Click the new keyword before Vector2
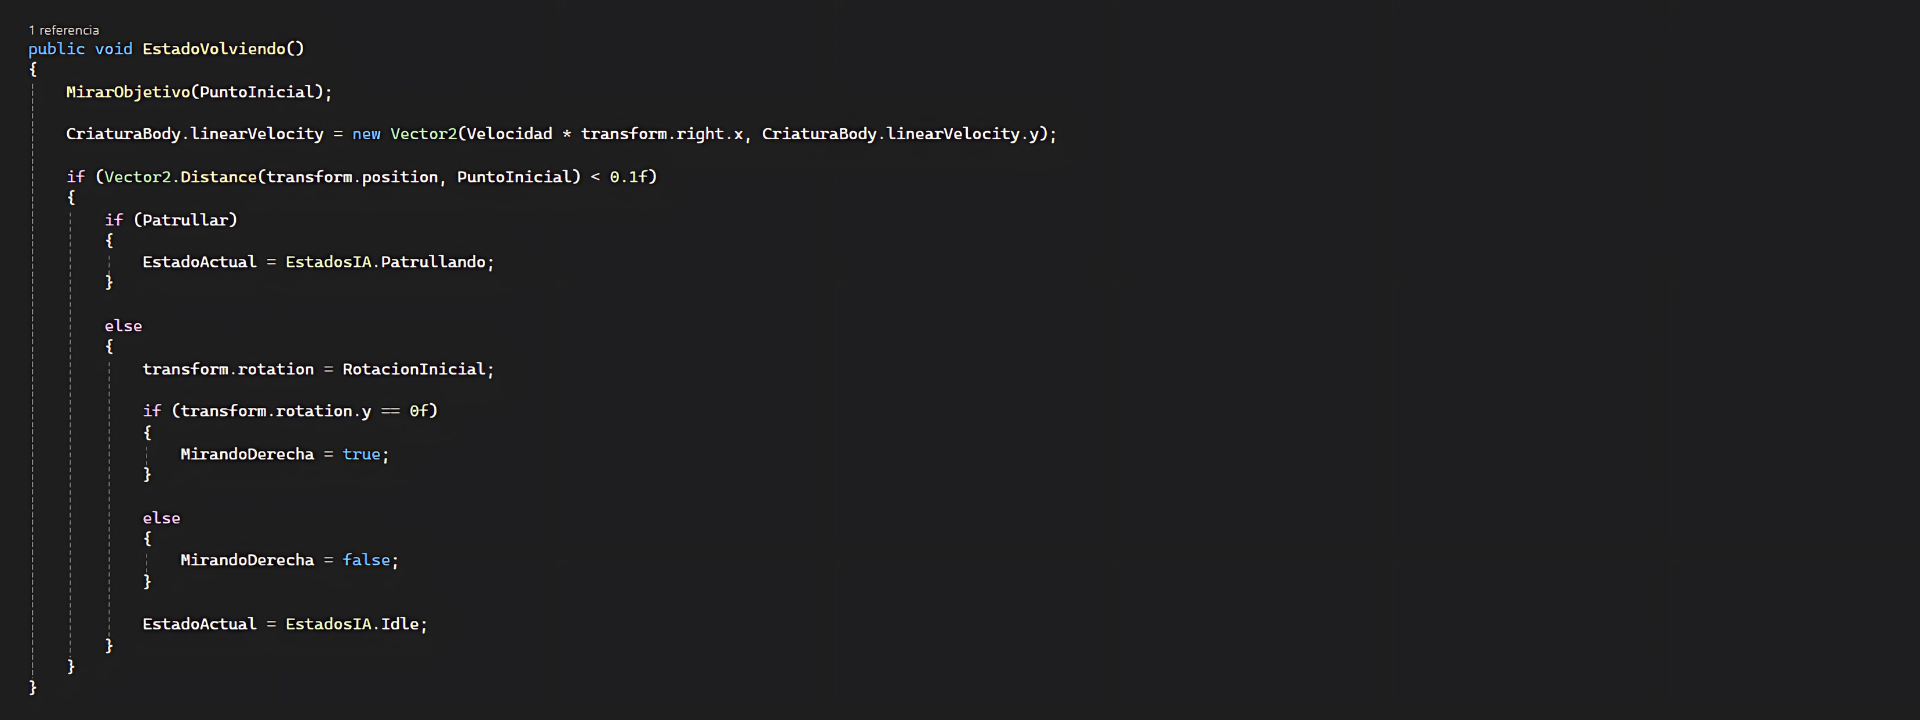The width and height of the screenshot is (1920, 720). pos(366,134)
